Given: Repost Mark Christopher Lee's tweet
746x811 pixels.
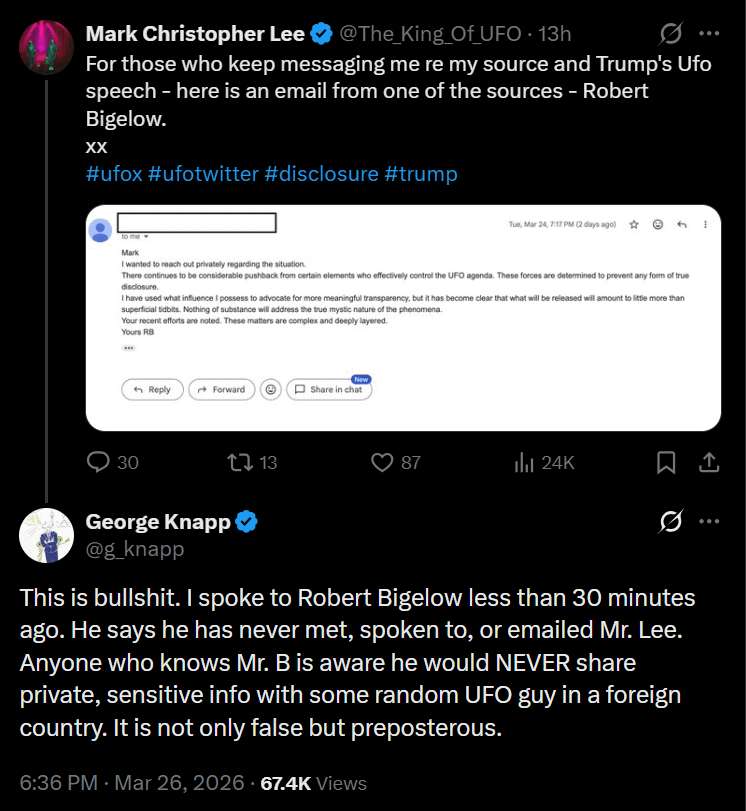Looking at the screenshot, I should pos(239,462).
